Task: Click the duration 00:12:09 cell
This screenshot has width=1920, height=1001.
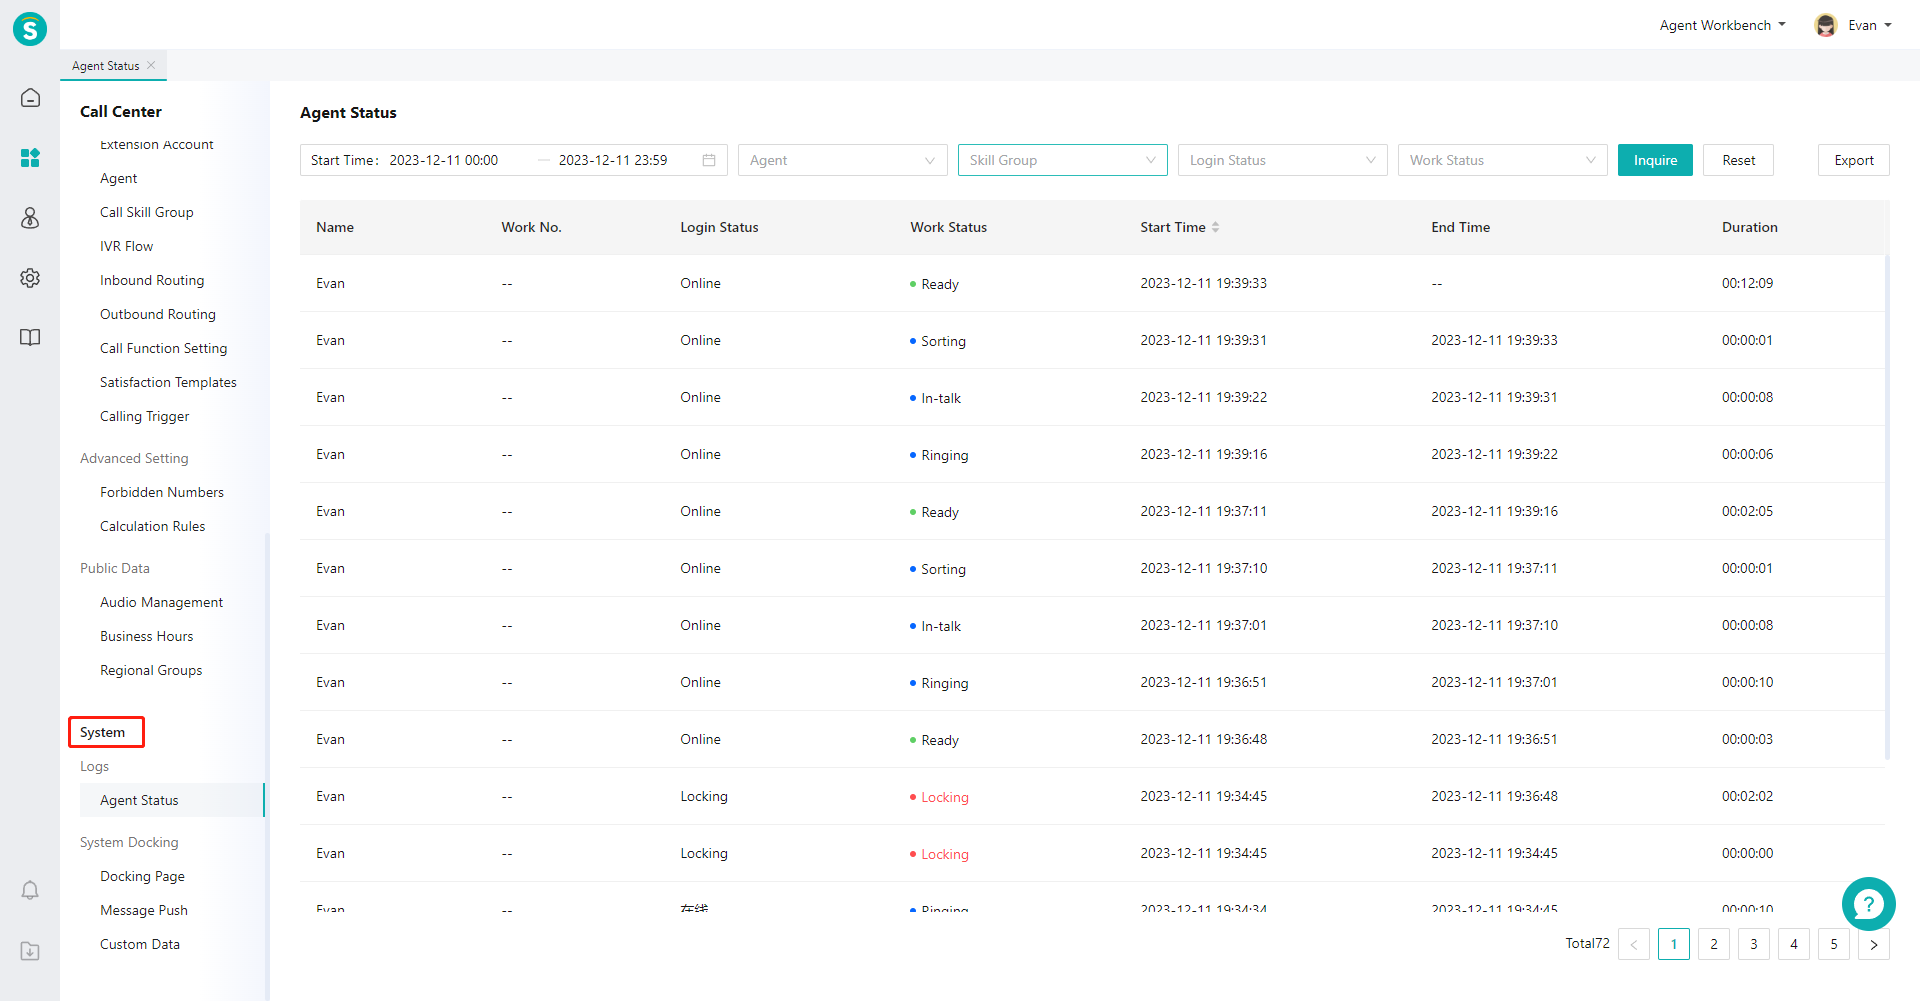Action: pos(1747,283)
